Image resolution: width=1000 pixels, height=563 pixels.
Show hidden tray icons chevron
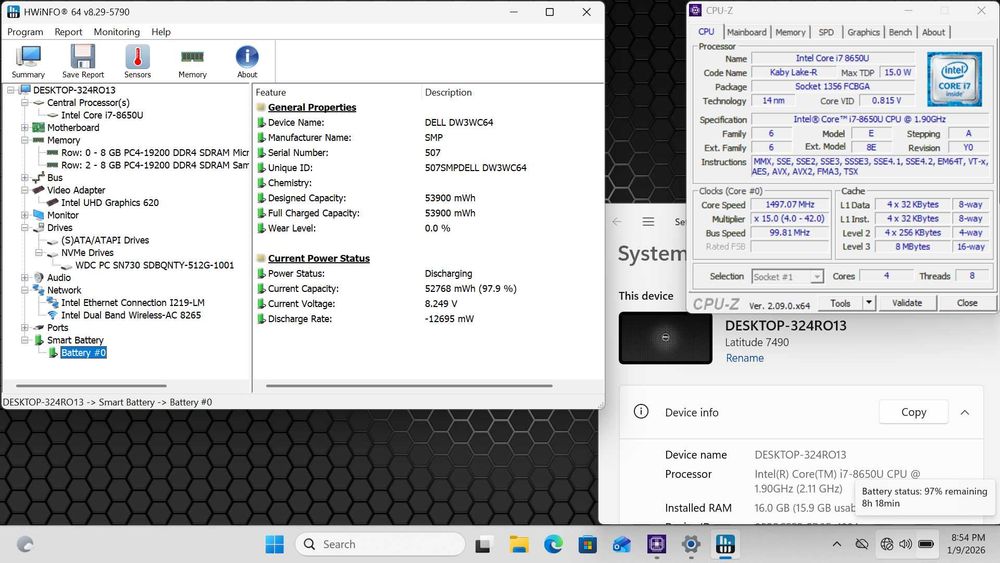(837, 545)
